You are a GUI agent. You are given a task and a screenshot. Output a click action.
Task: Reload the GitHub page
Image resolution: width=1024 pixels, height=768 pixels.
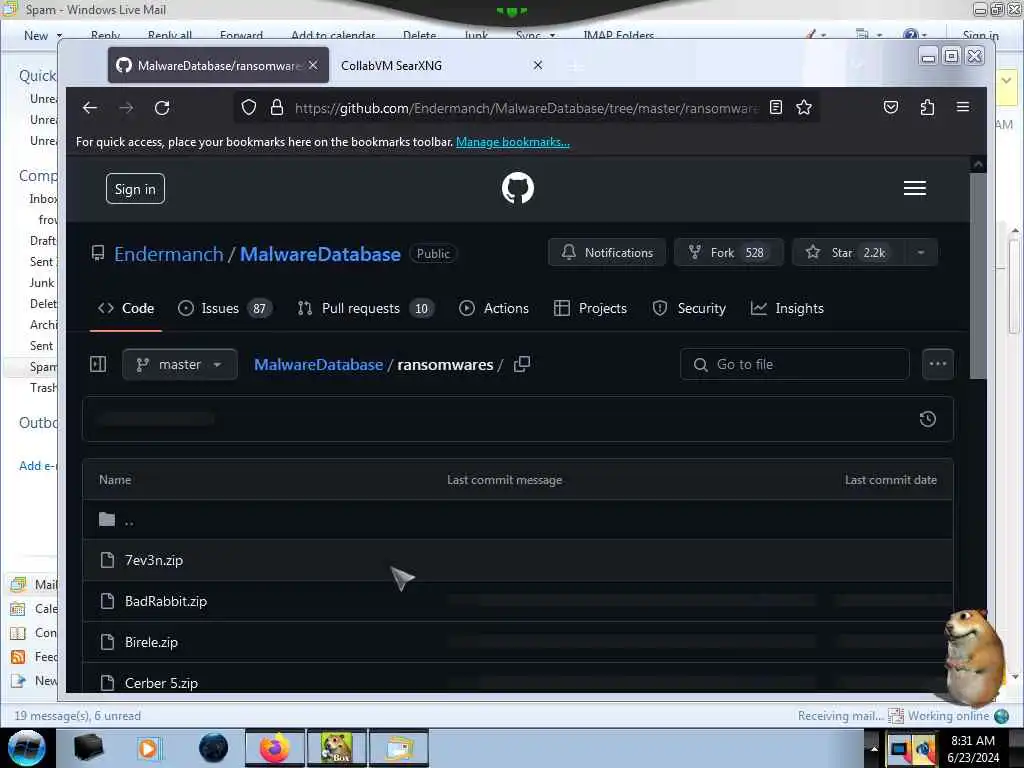[162, 108]
